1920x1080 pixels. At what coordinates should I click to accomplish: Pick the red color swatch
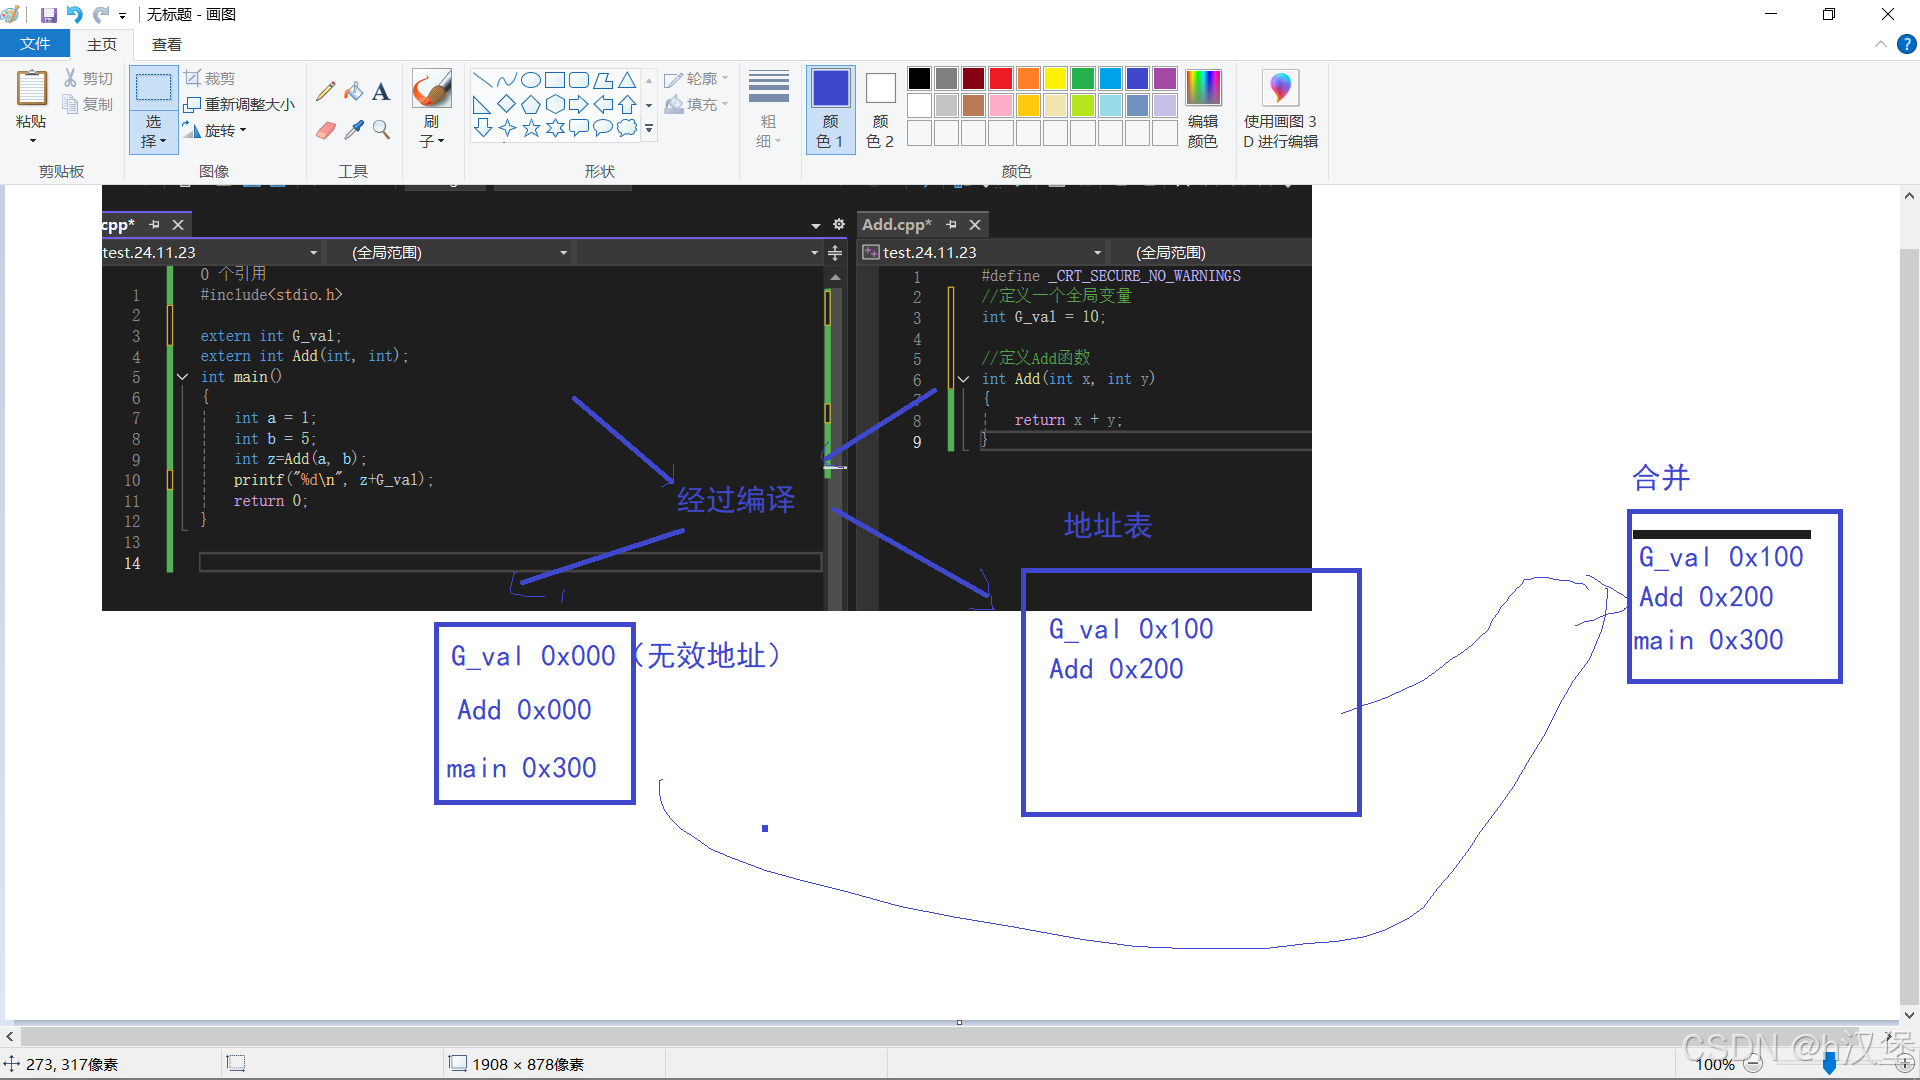point(1000,79)
